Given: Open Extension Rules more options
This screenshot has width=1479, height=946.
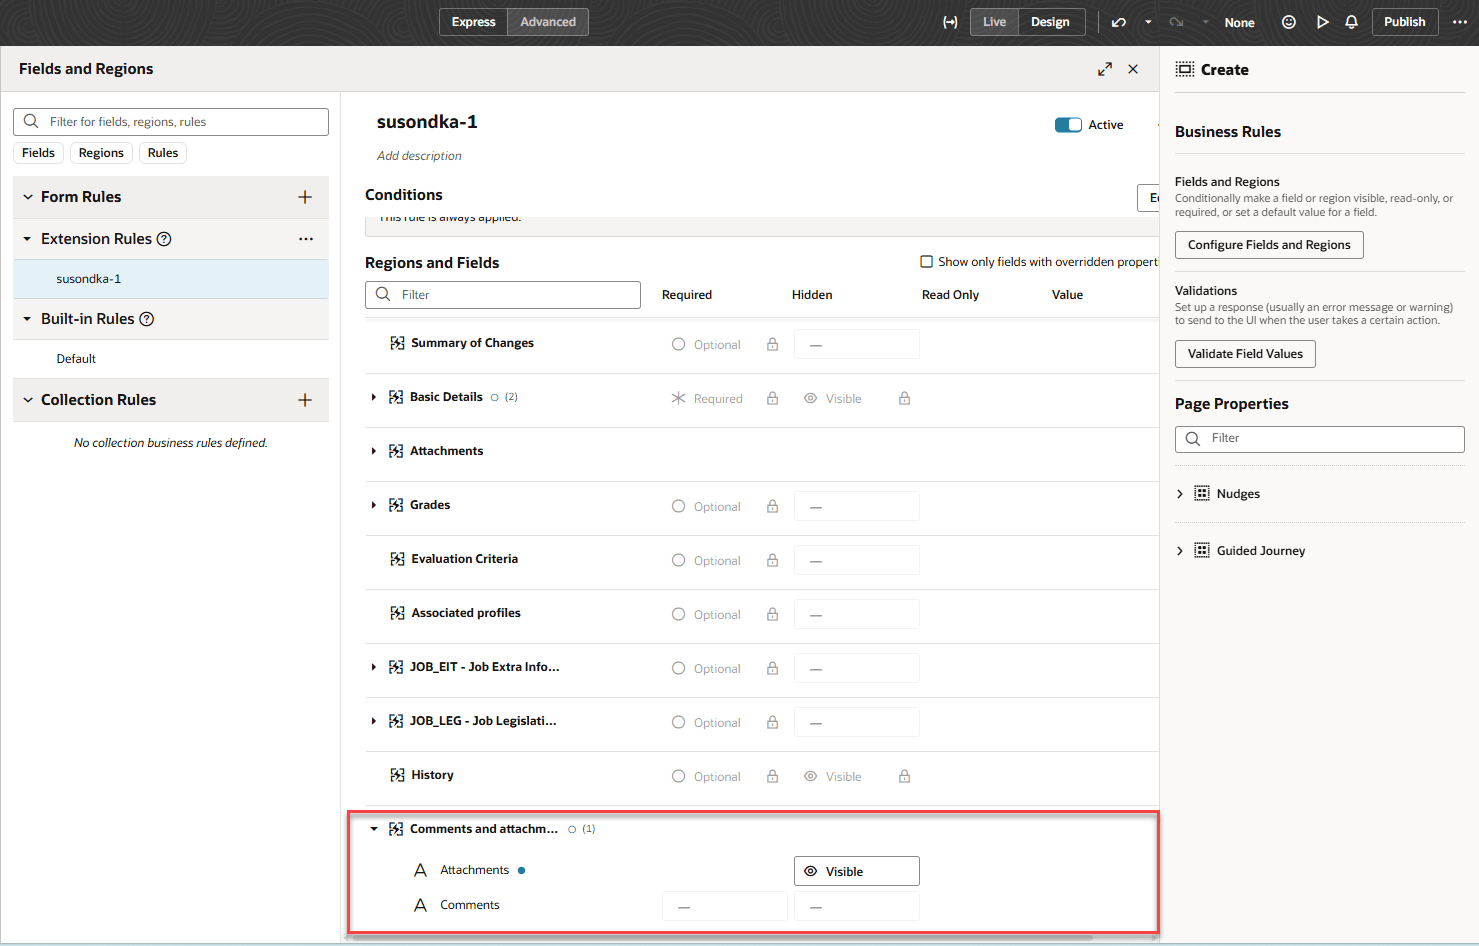Looking at the screenshot, I should 306,239.
